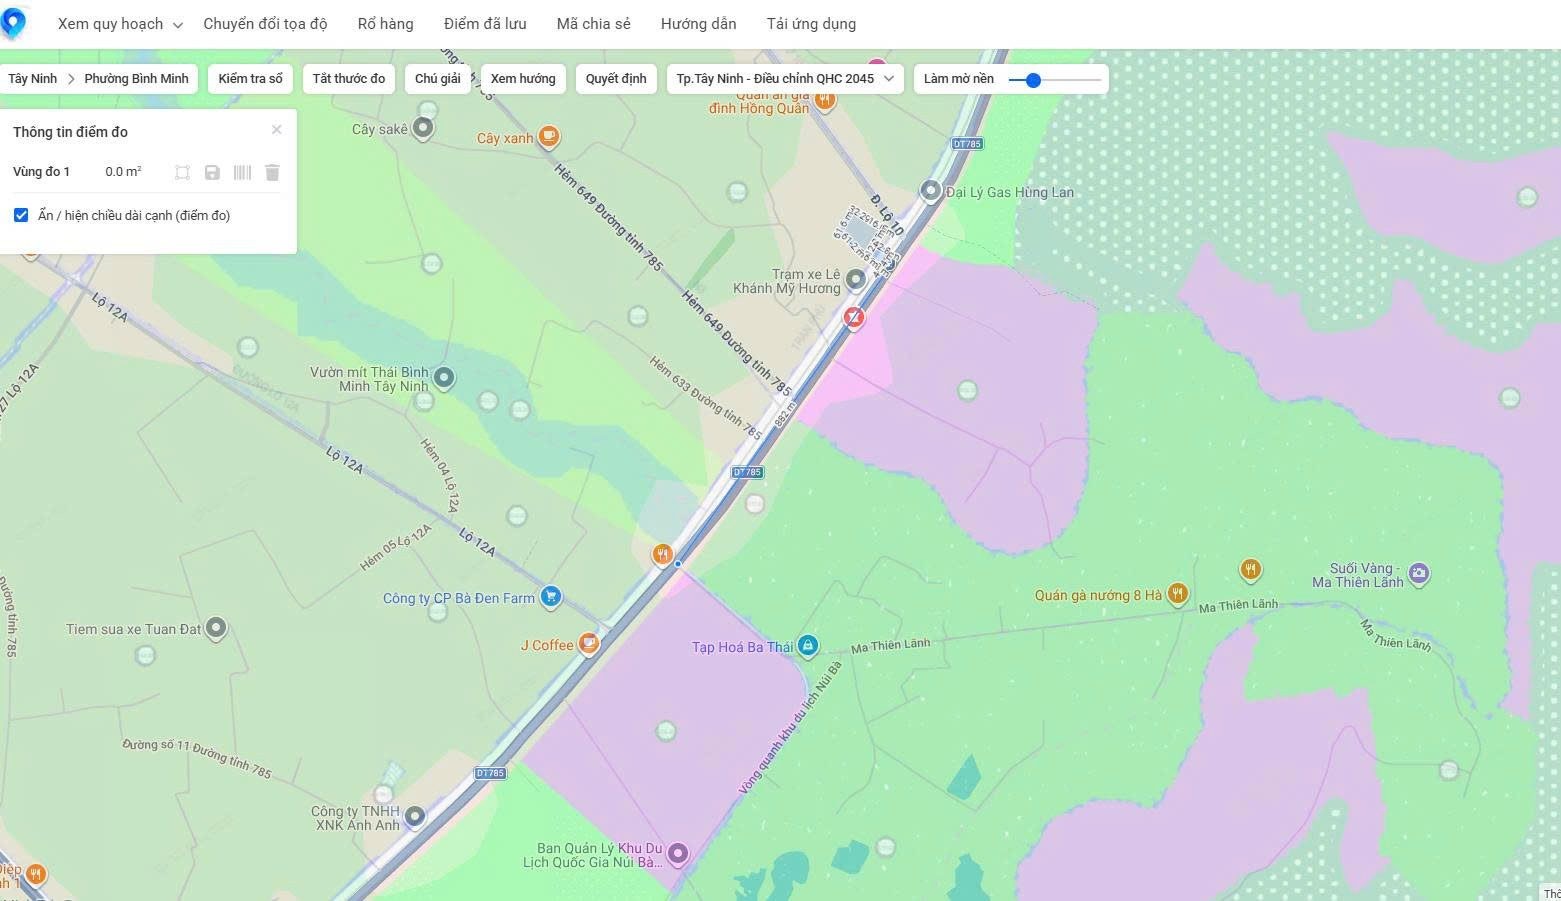Delete Vùng đo 1 with the trash icon
1561x901 pixels.
tap(272, 173)
